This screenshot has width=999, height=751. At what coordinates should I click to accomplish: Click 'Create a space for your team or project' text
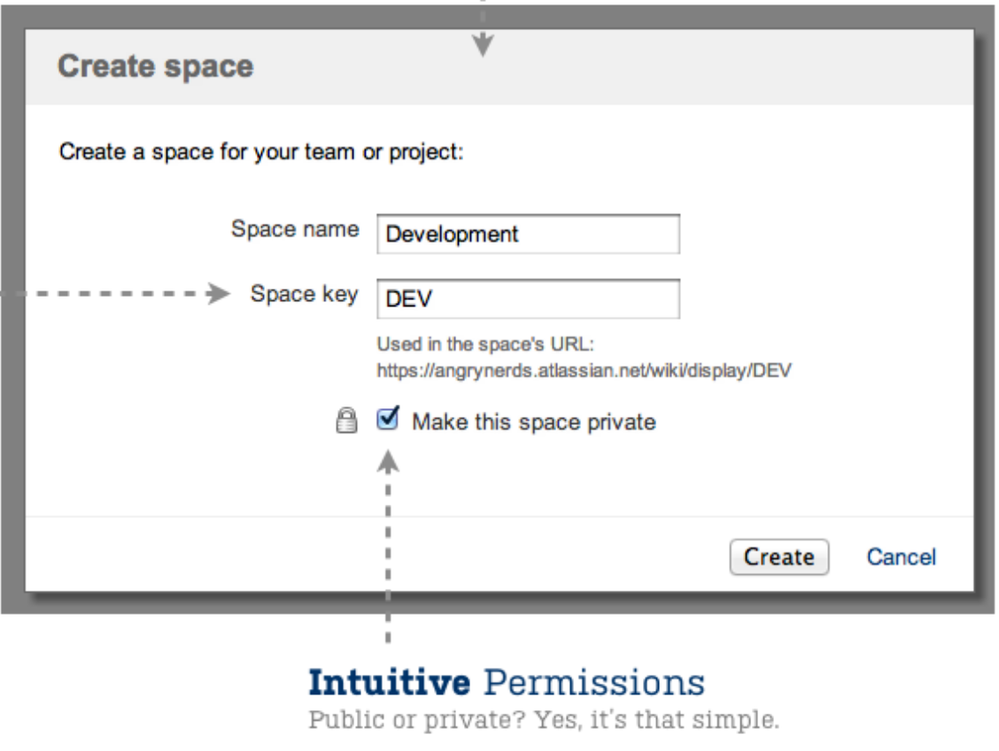click(x=261, y=152)
